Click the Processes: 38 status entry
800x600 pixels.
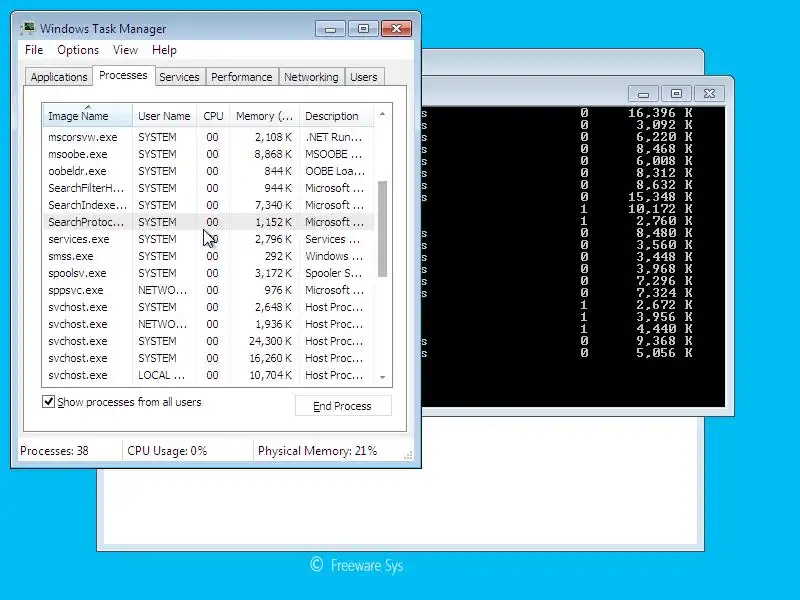[x=54, y=451]
